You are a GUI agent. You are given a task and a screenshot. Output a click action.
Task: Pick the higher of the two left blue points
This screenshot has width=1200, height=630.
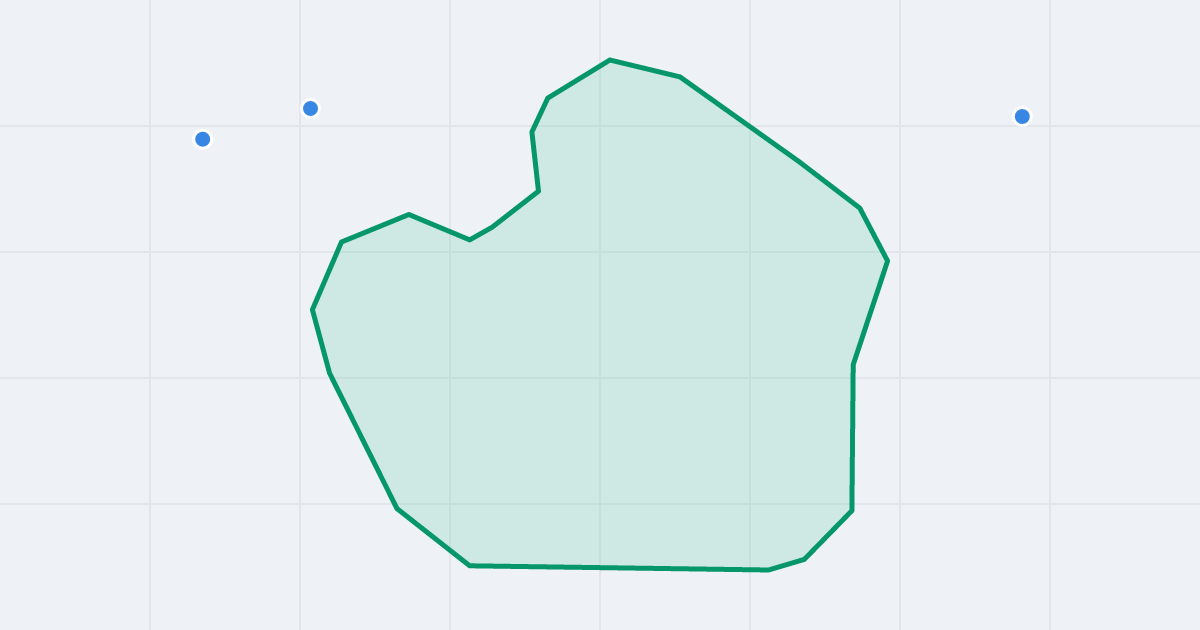[310, 108]
